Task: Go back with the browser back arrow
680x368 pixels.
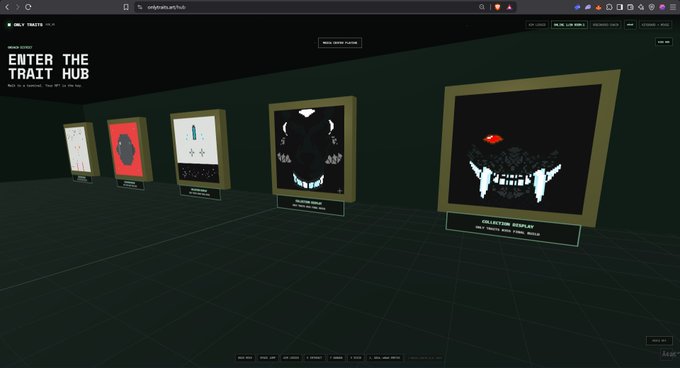Action: click(x=7, y=7)
